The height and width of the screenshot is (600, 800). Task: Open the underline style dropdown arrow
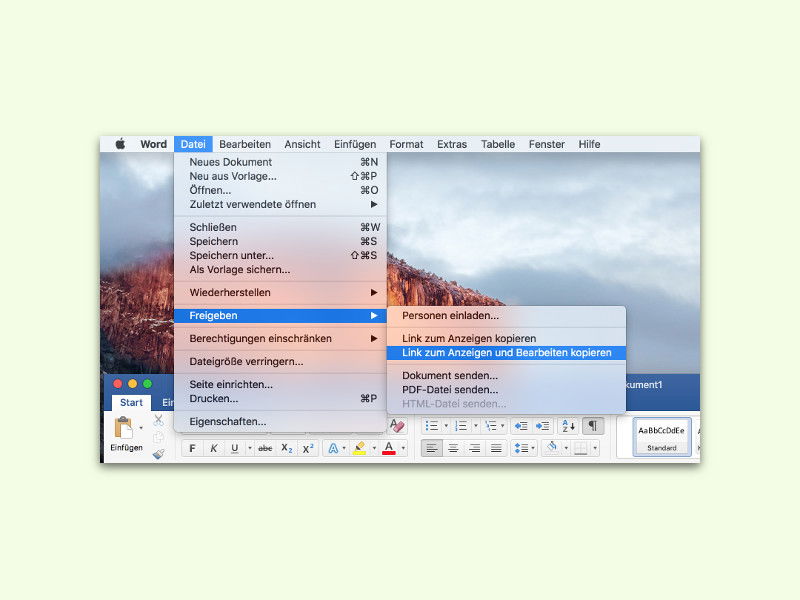point(250,448)
